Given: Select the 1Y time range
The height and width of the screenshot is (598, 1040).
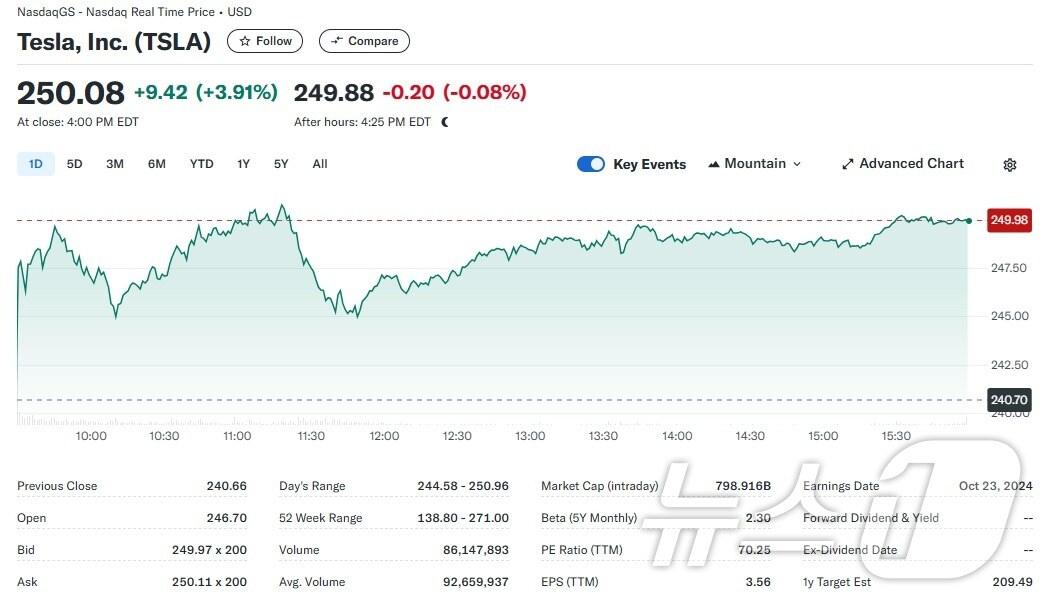Looking at the screenshot, I should [243, 164].
